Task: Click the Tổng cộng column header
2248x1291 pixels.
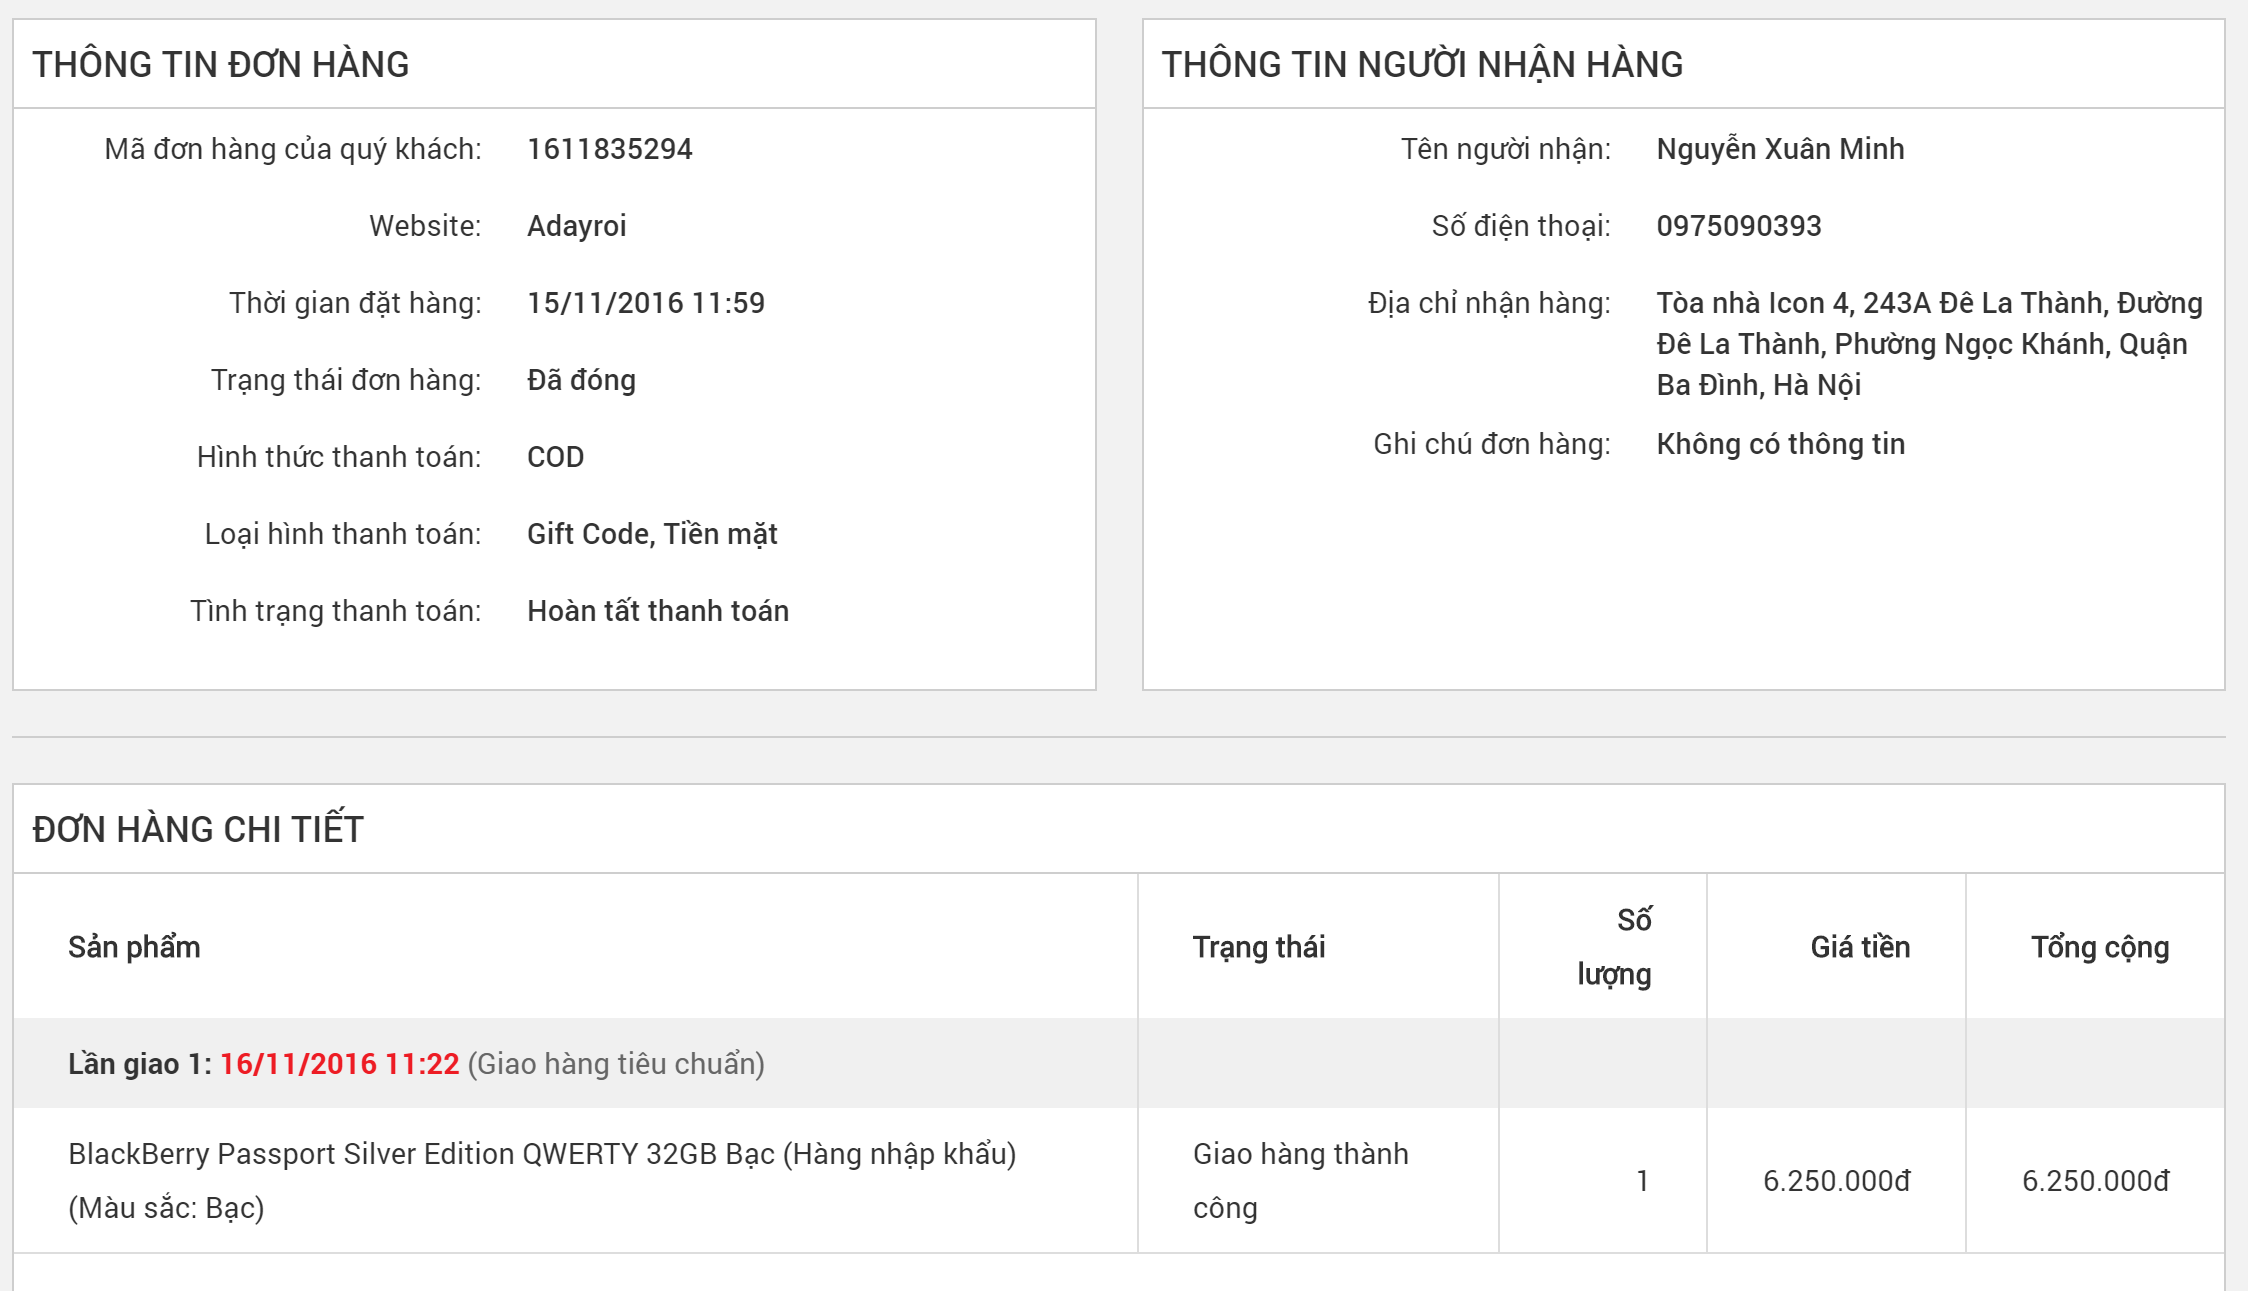Action: [x=2100, y=947]
